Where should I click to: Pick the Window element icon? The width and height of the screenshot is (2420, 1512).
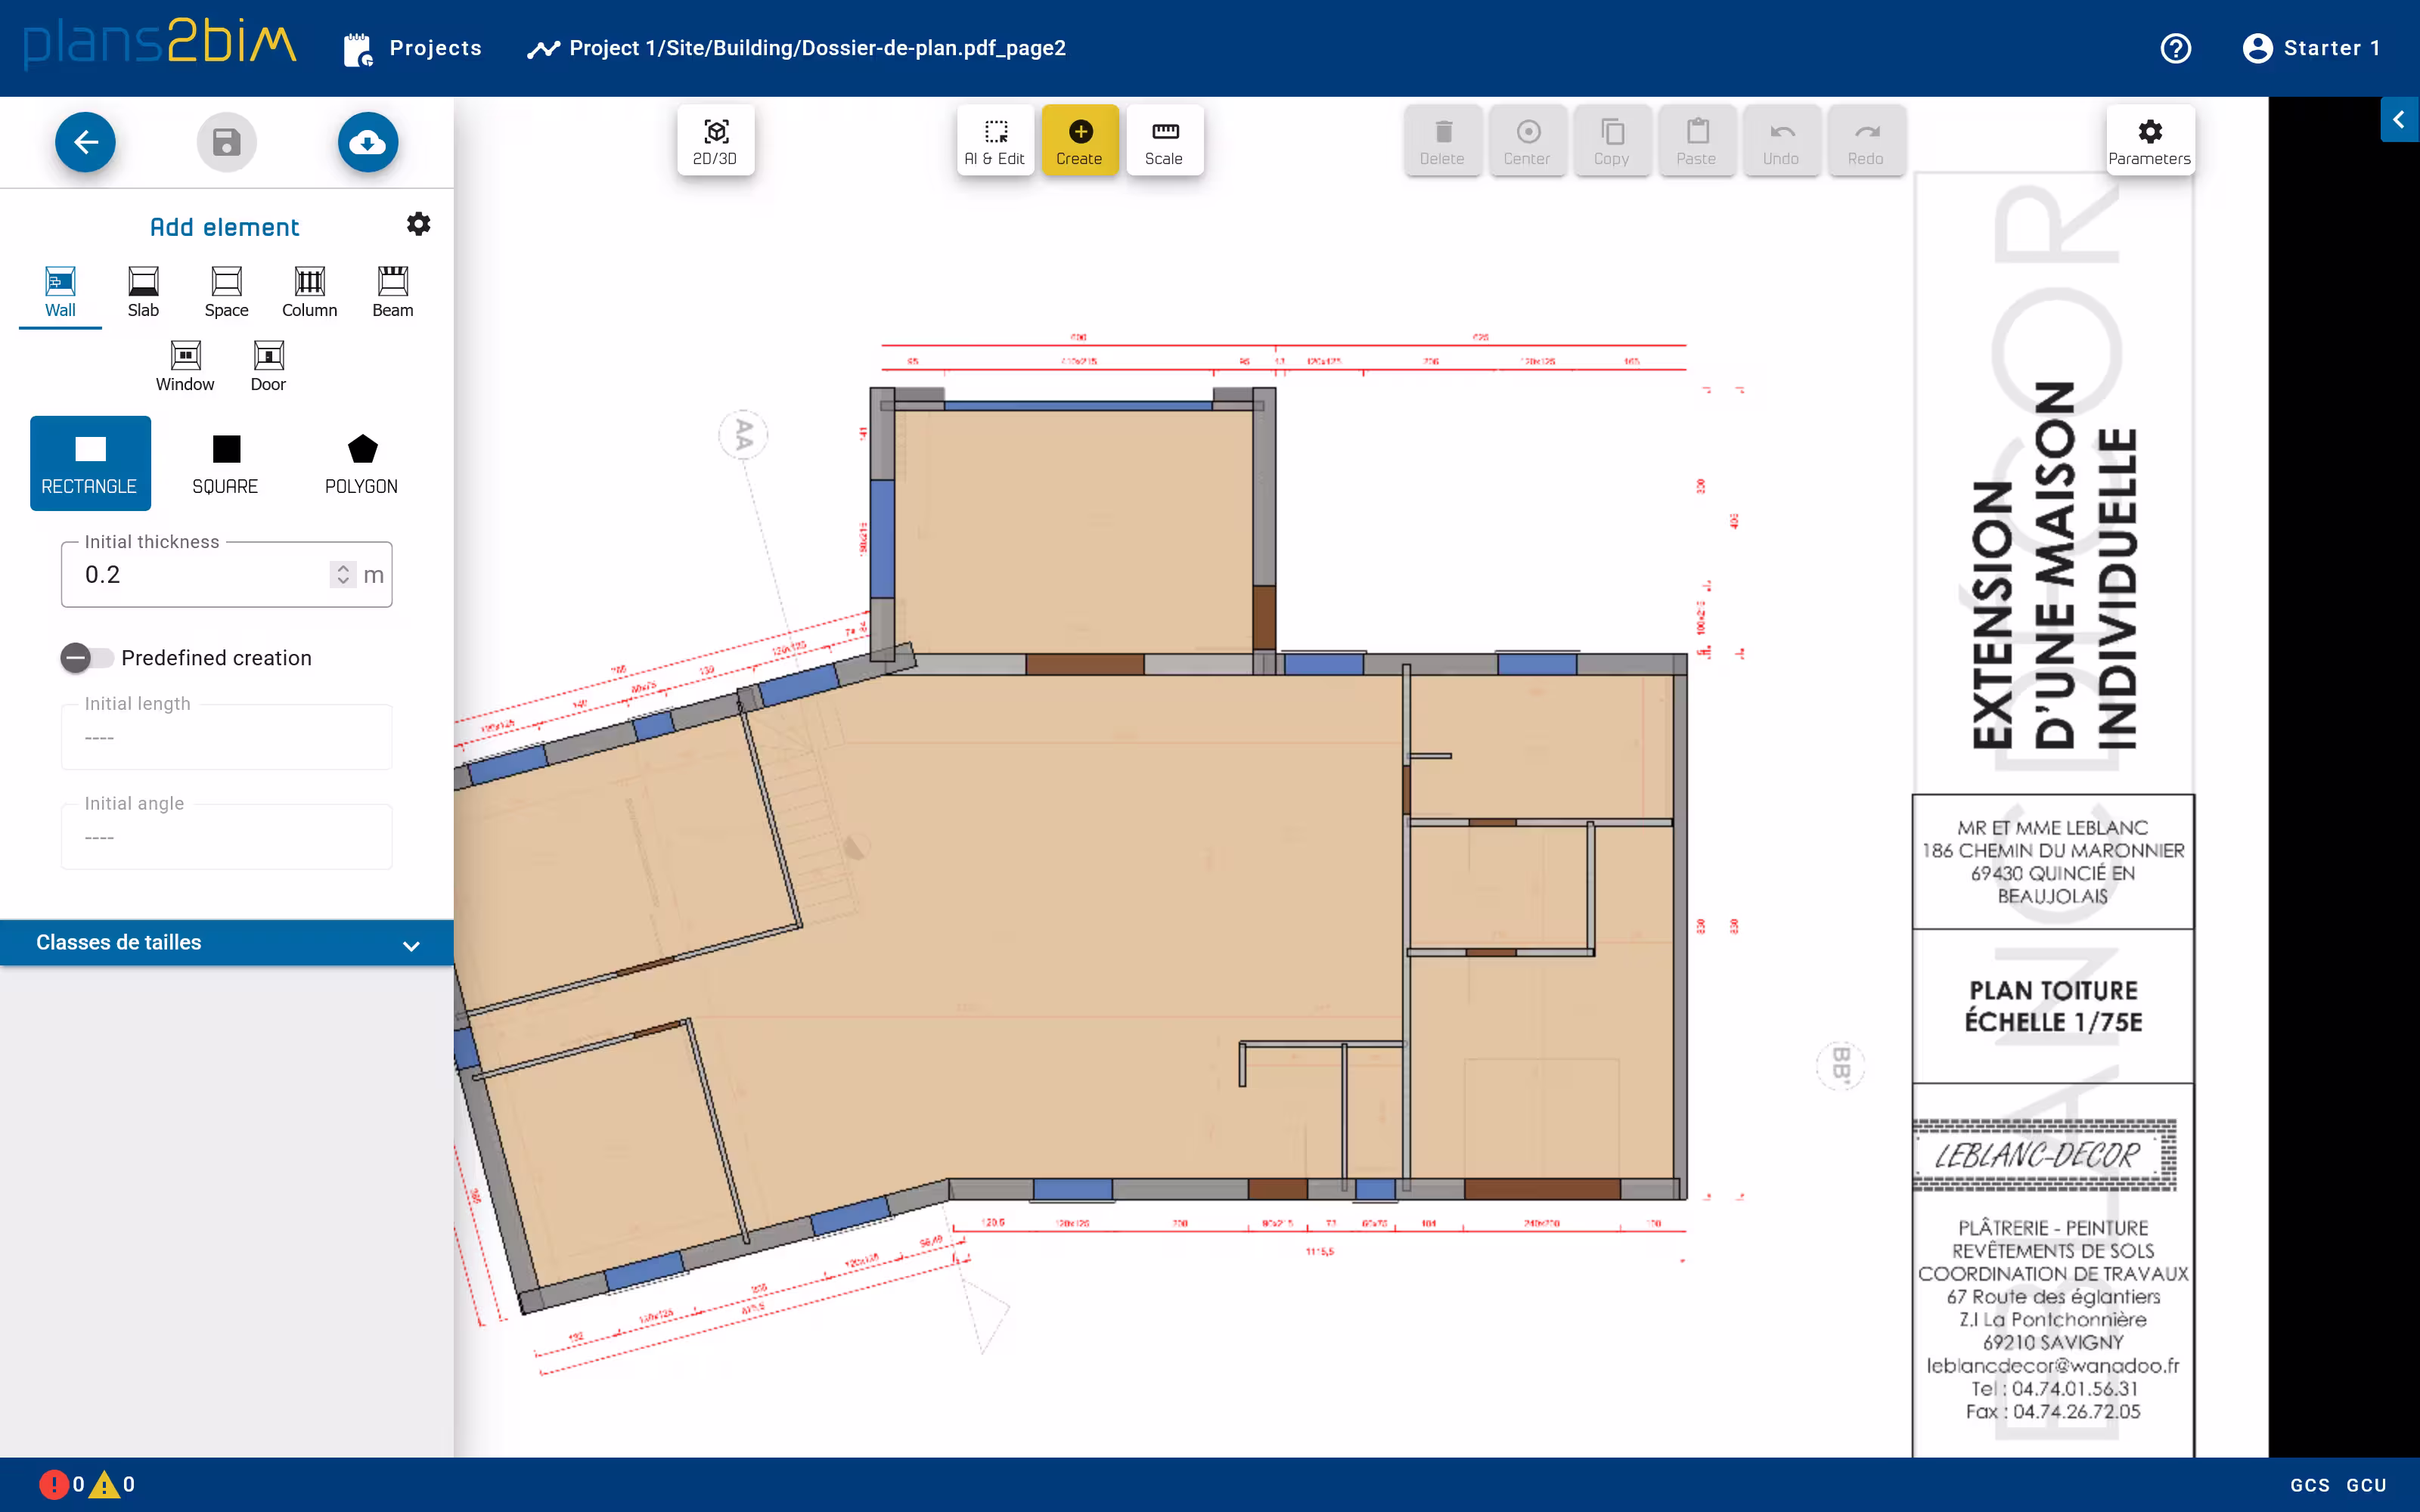[x=185, y=365]
